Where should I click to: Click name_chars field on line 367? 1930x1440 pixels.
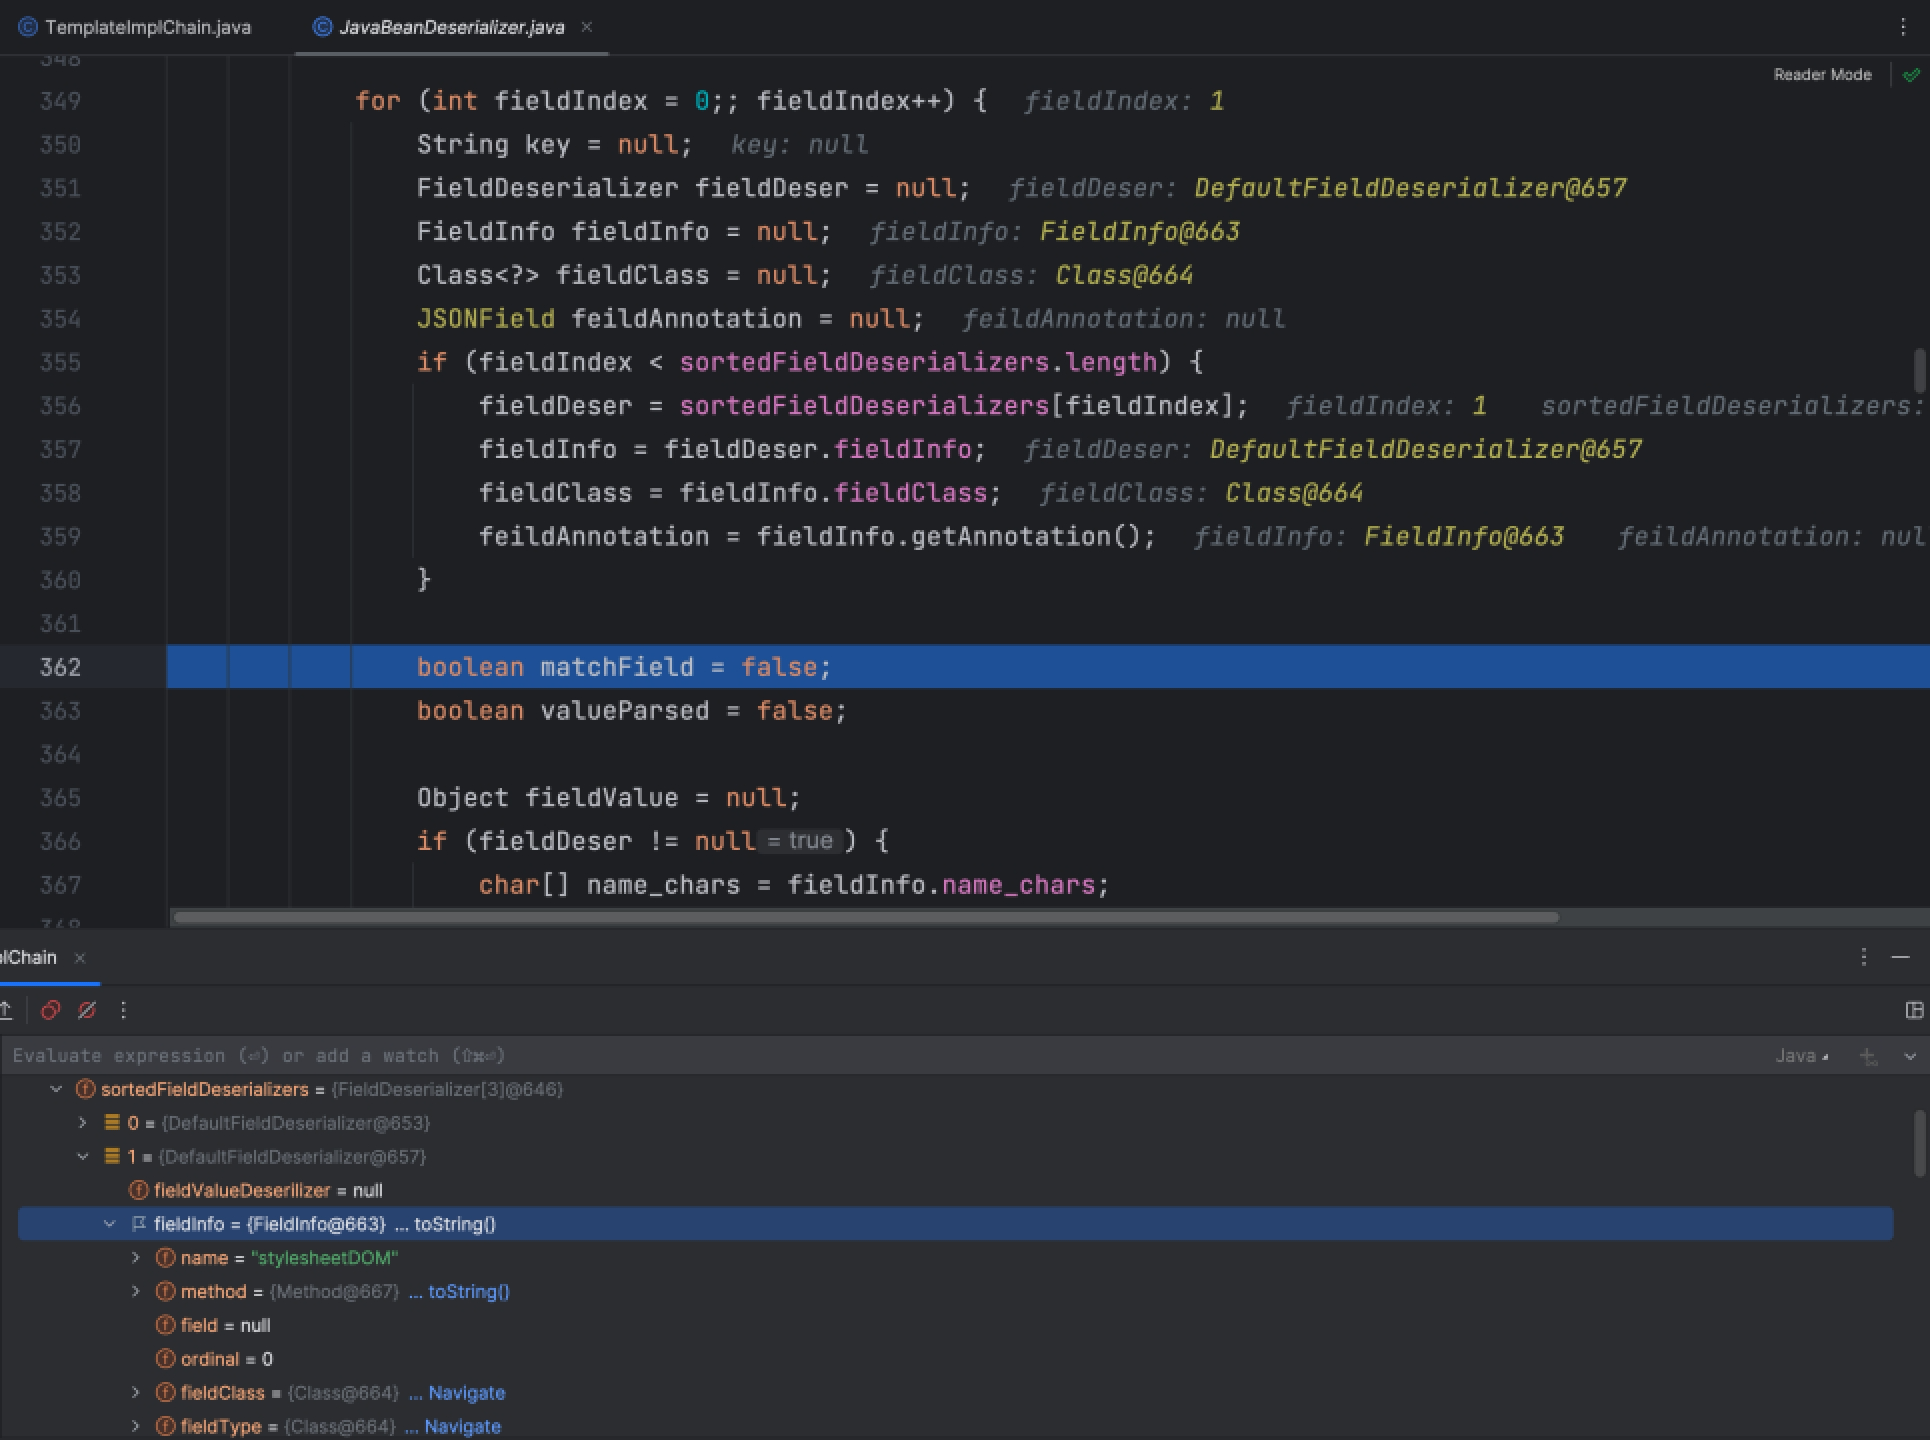[x=1017, y=885]
